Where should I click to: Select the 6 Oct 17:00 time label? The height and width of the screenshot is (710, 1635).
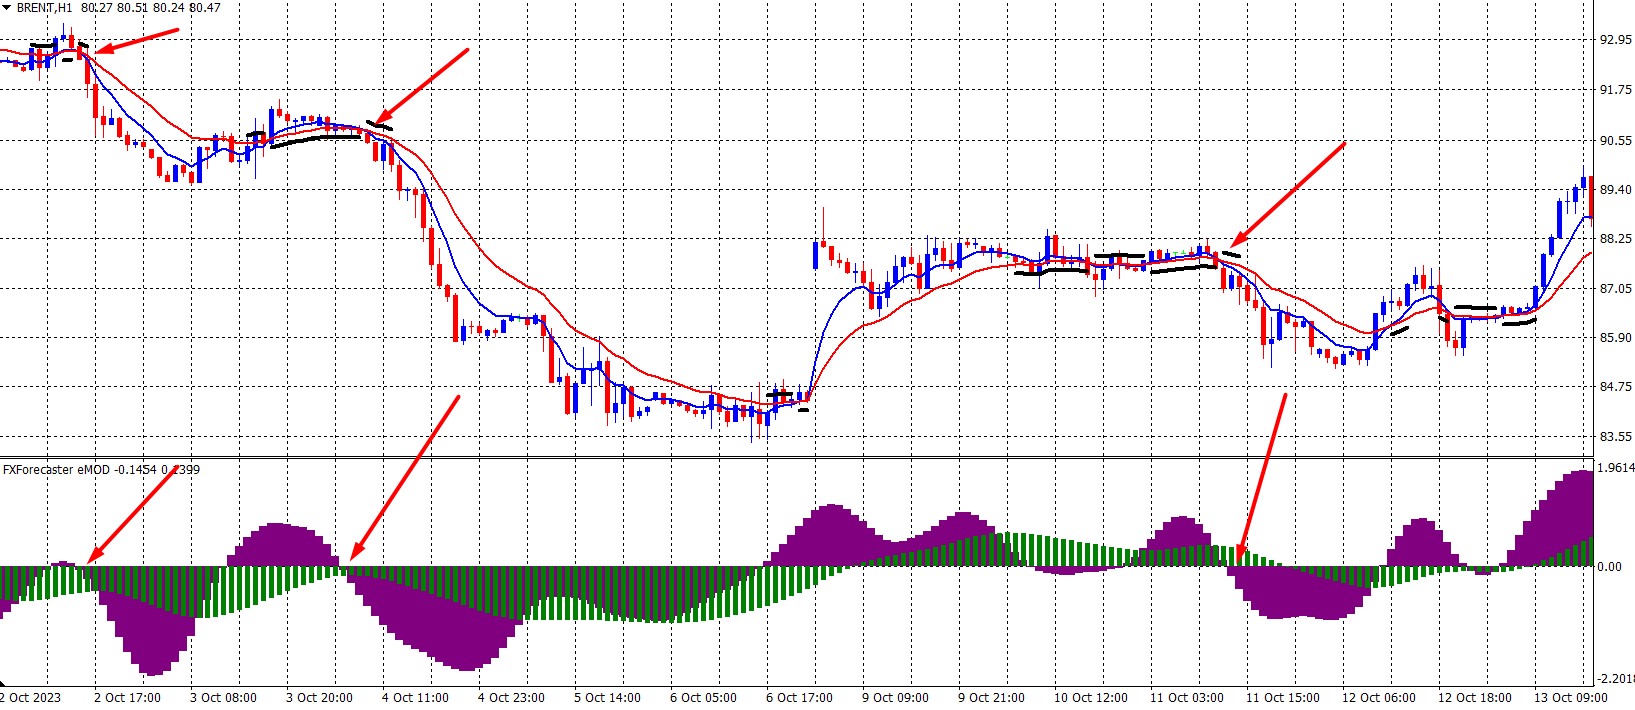click(x=799, y=698)
